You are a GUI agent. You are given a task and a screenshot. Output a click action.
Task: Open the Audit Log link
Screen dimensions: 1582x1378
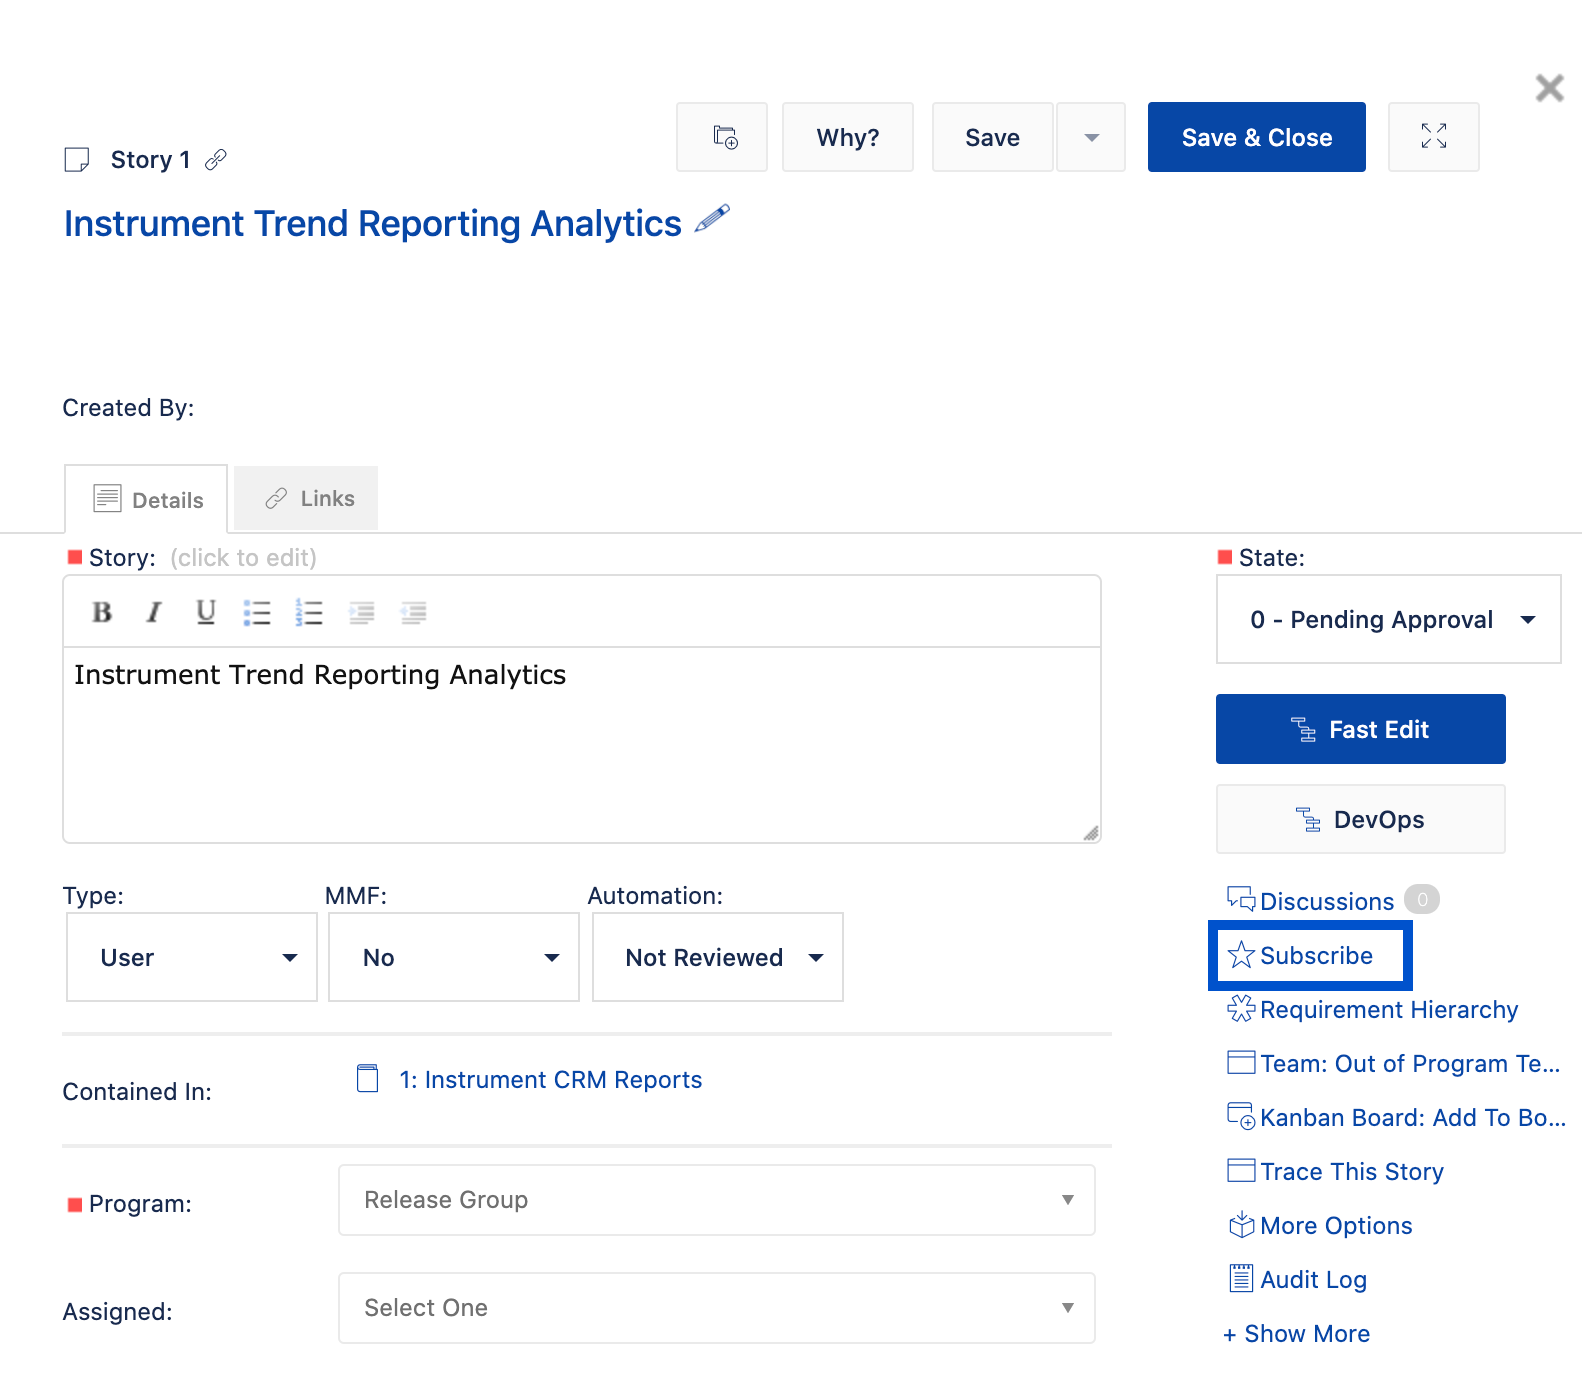[1313, 1279]
